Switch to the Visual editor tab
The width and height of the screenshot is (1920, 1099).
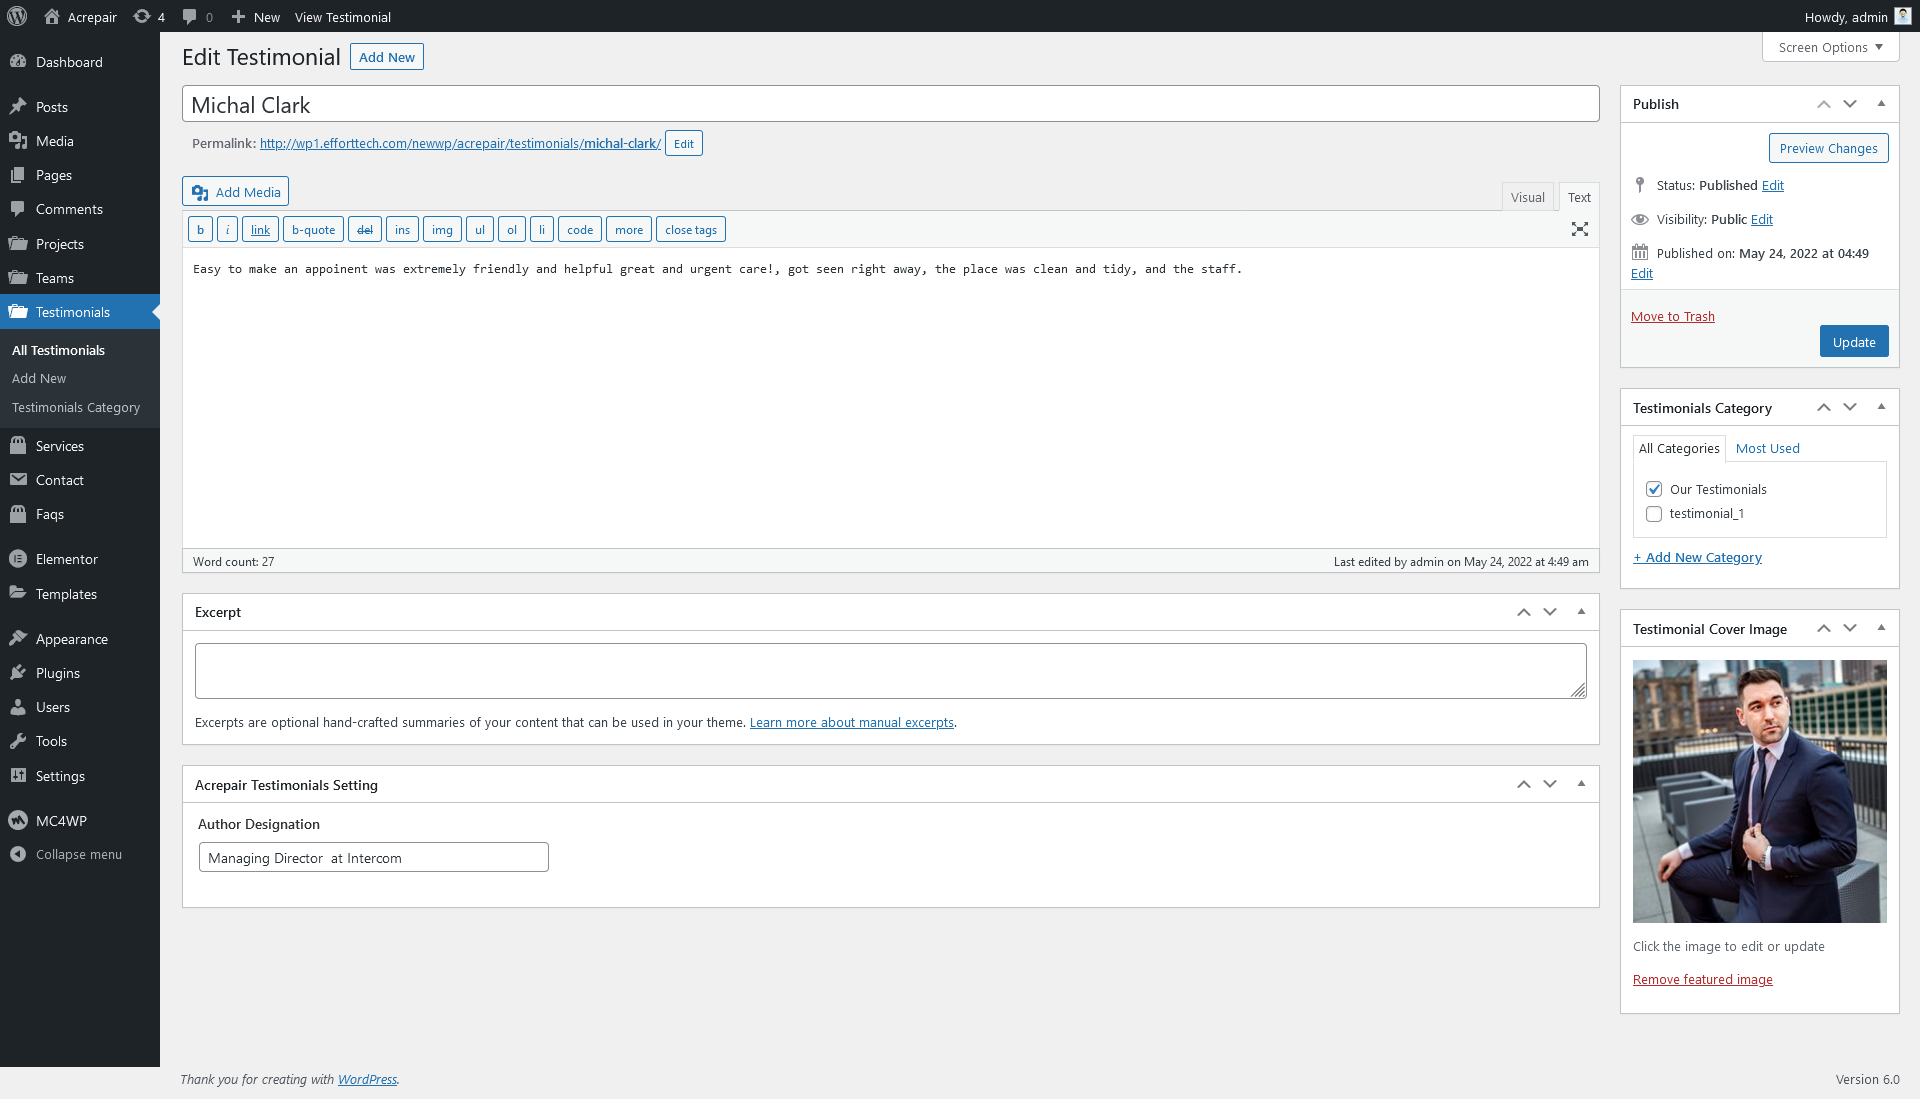(x=1527, y=197)
